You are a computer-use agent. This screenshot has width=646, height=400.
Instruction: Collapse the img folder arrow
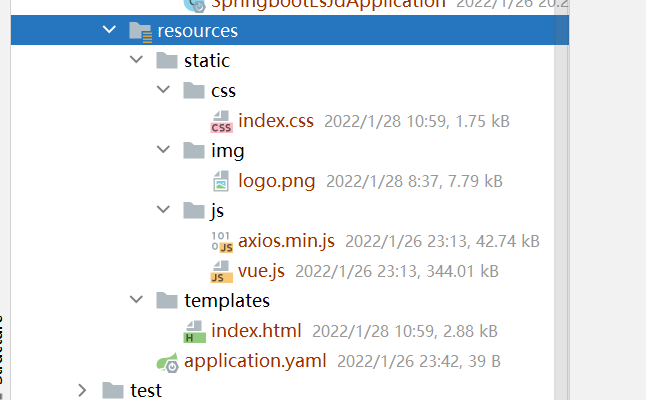[163, 151]
